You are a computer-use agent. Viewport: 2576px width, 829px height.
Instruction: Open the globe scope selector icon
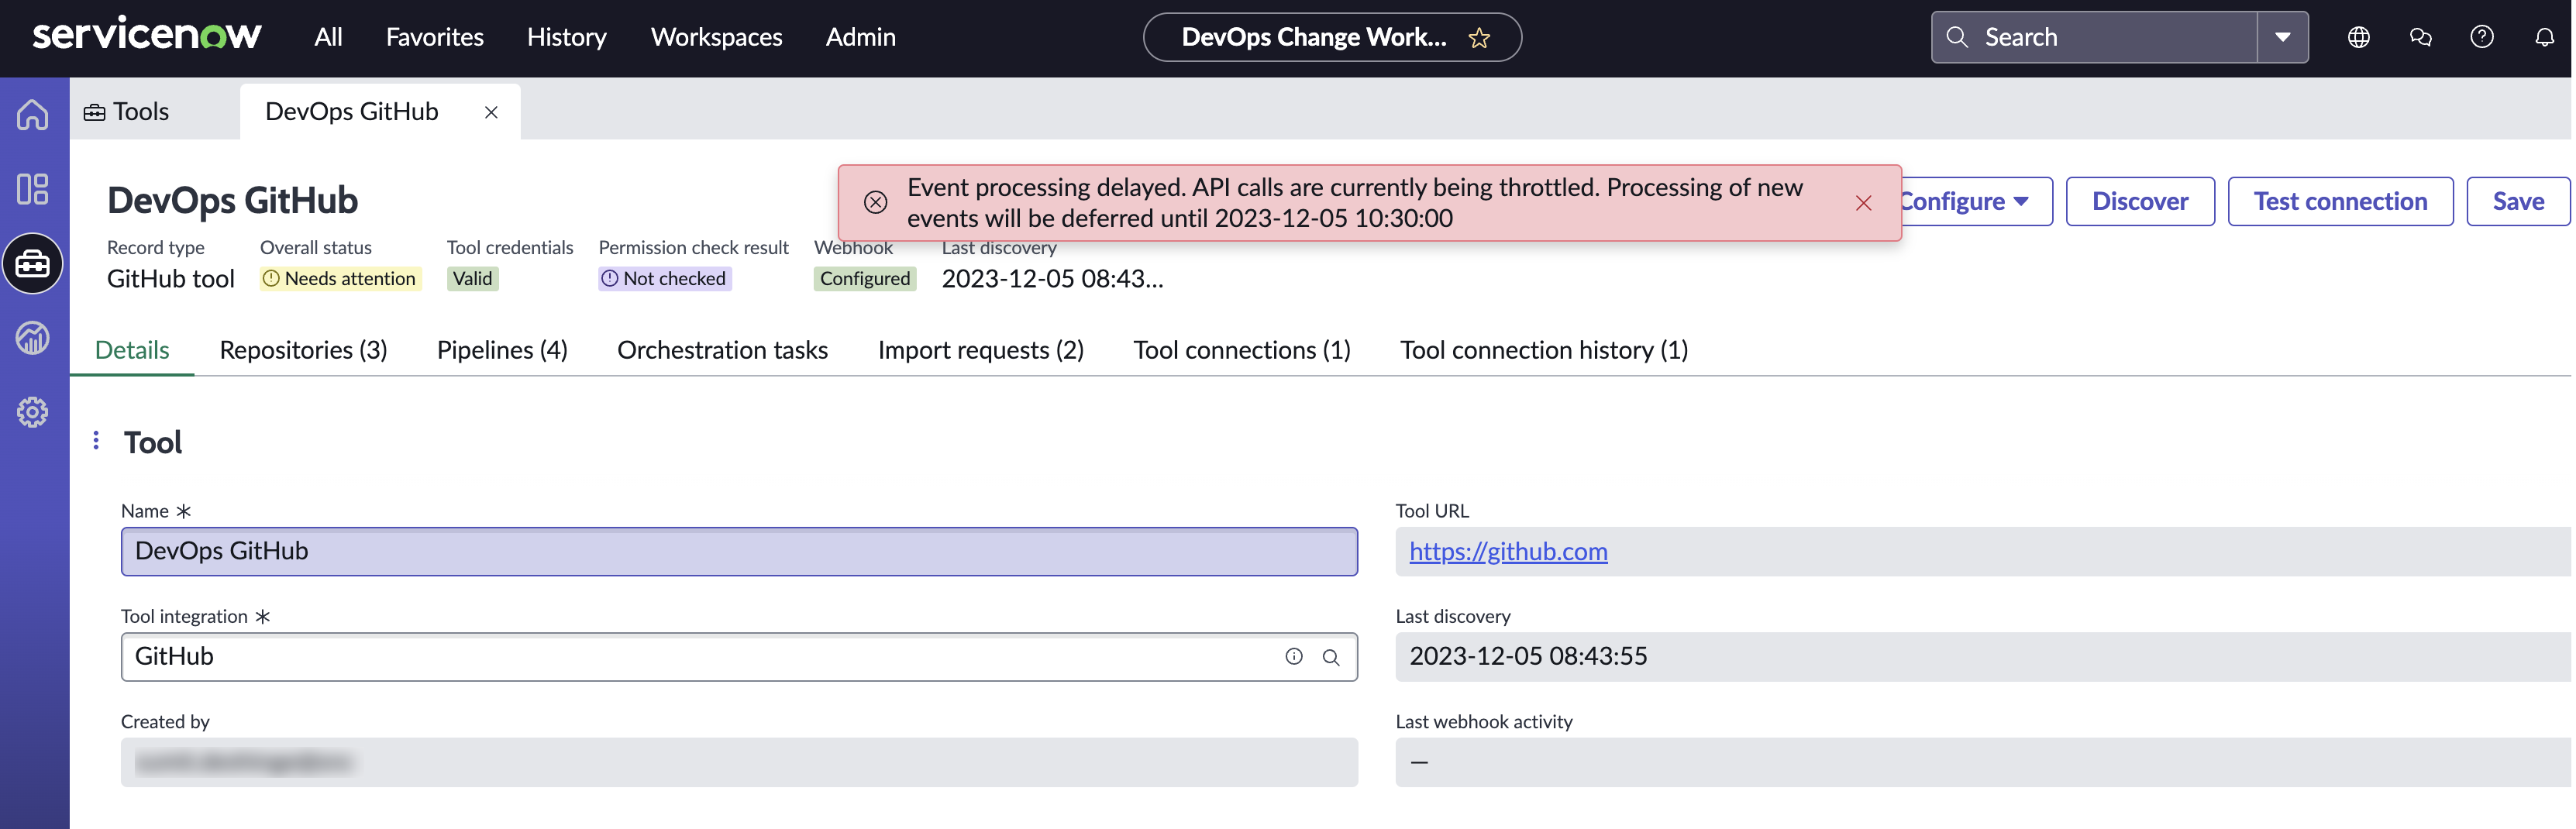(2359, 37)
